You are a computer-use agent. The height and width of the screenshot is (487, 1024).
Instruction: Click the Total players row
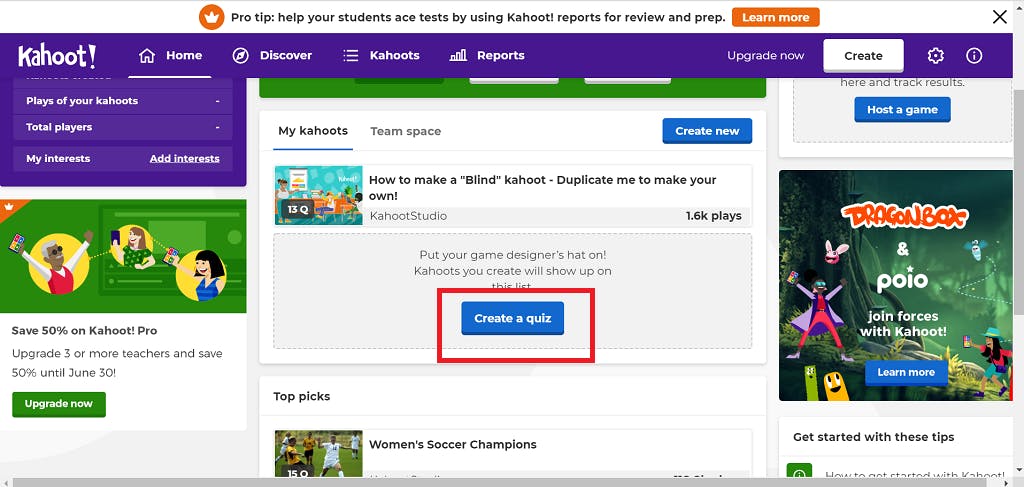123,127
